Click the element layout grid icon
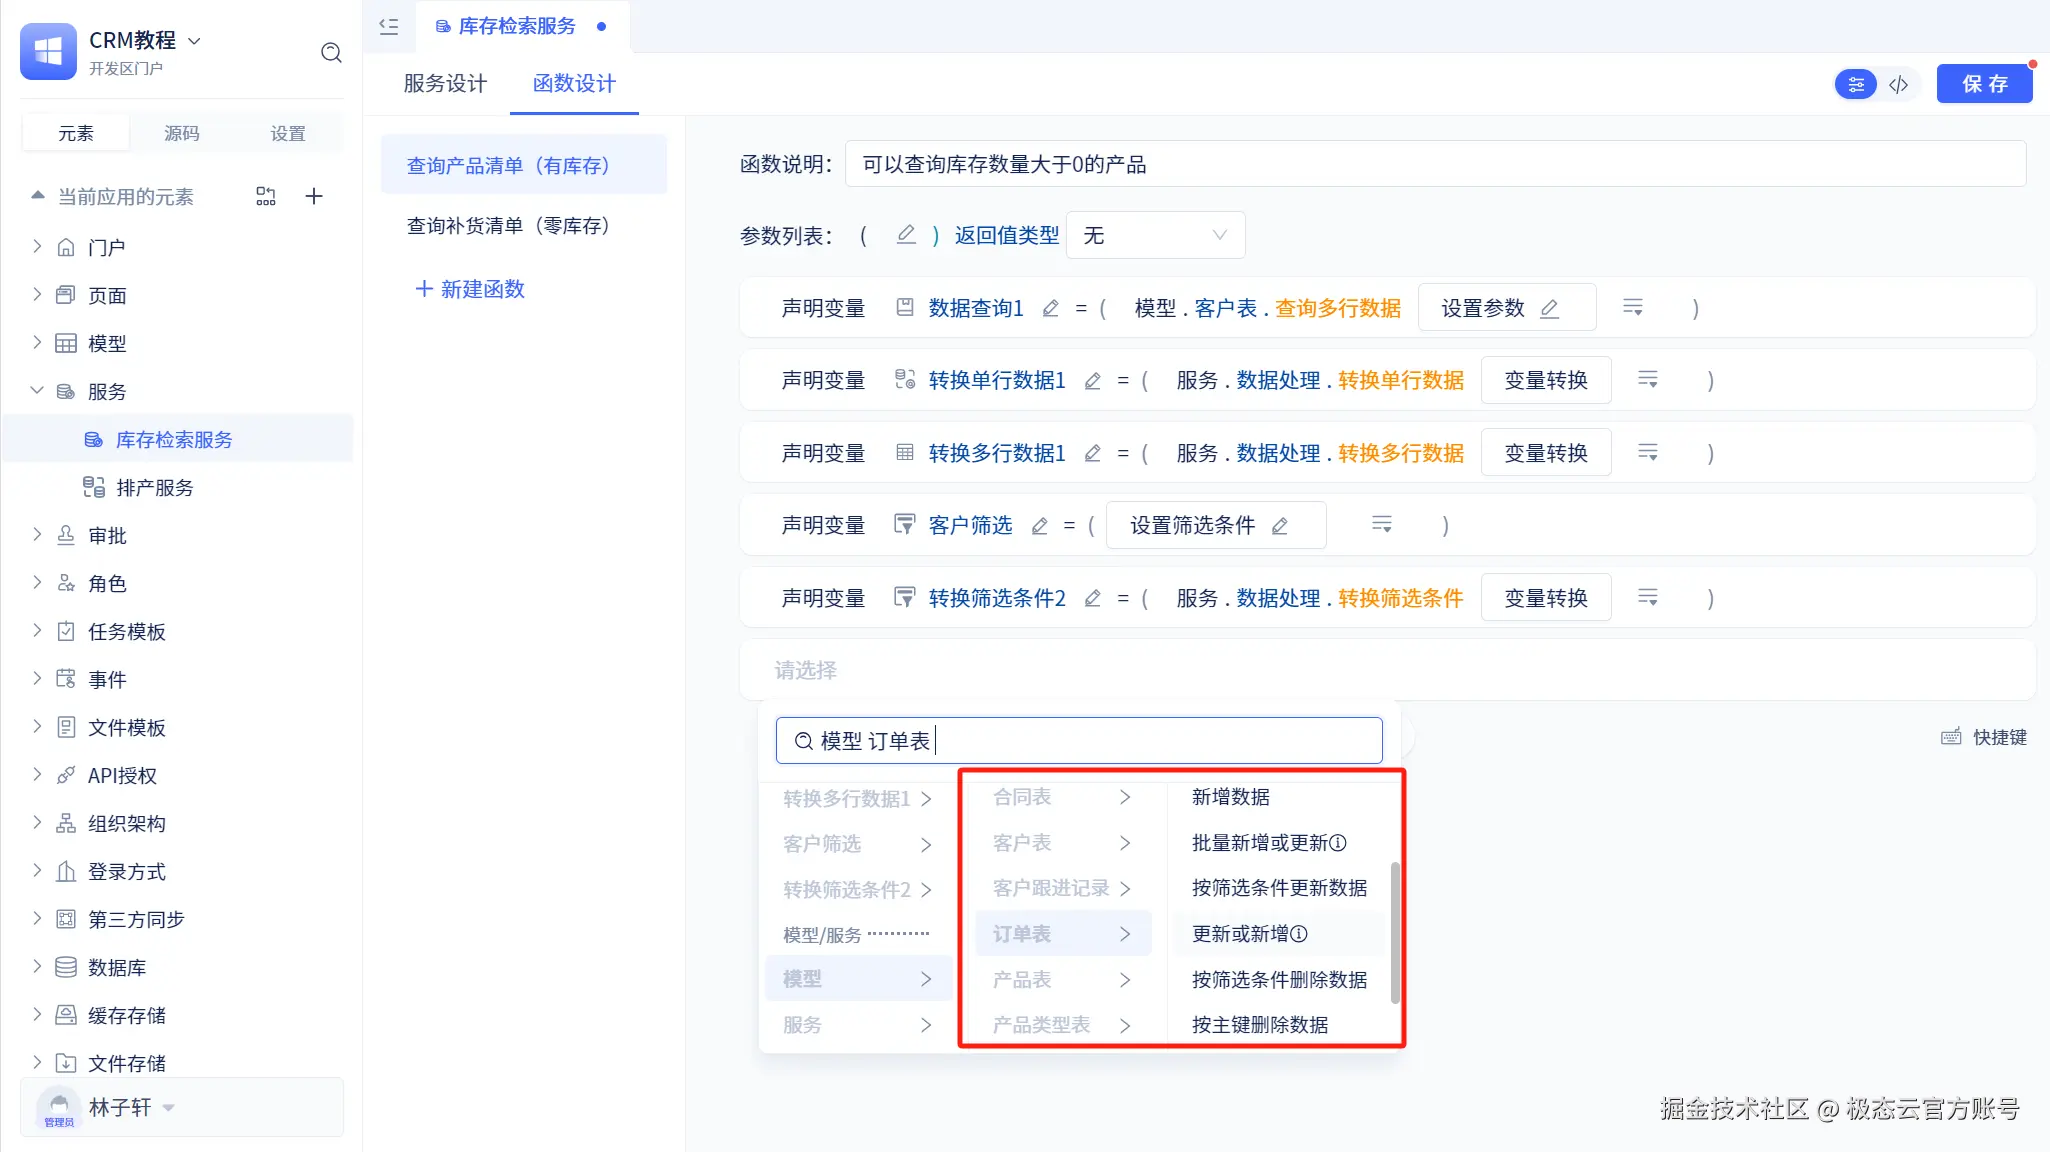The height and width of the screenshot is (1152, 2050). pyautogui.click(x=265, y=196)
